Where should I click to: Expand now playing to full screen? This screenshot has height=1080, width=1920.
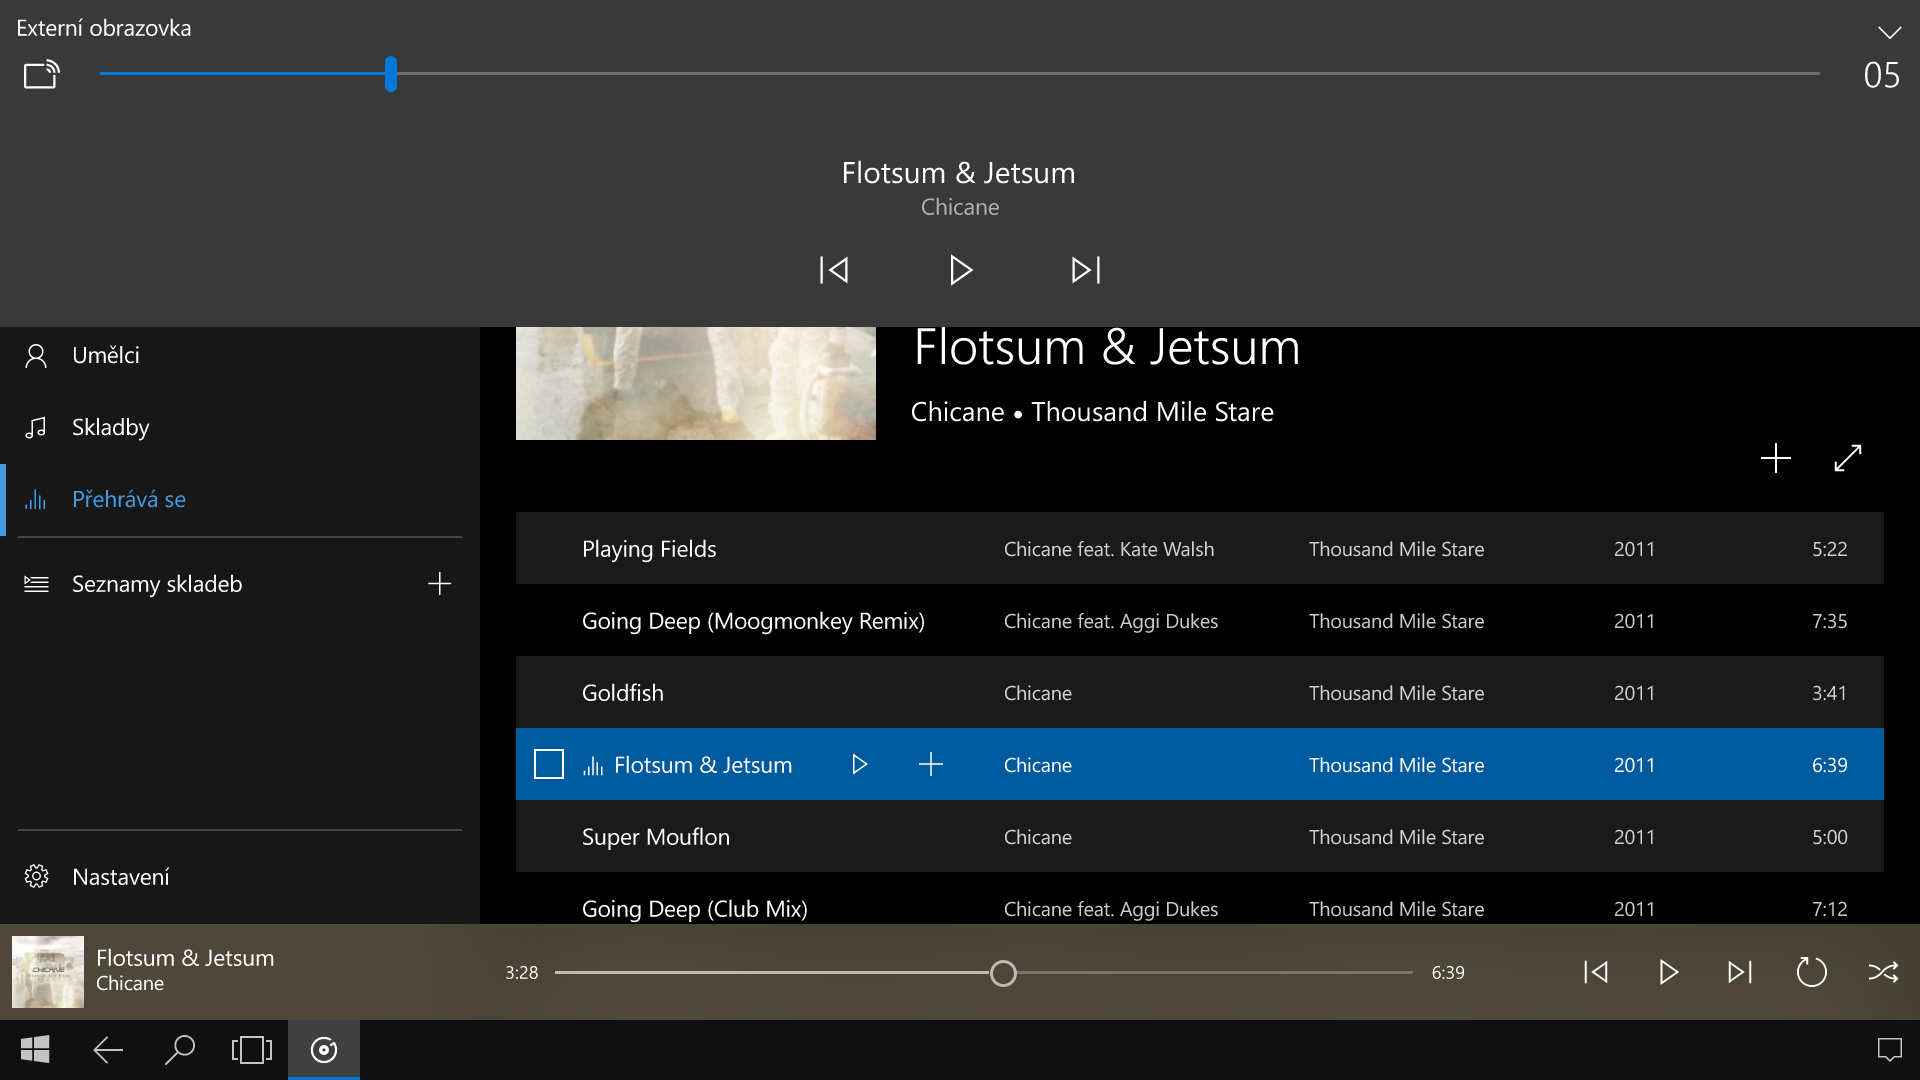(x=1847, y=458)
